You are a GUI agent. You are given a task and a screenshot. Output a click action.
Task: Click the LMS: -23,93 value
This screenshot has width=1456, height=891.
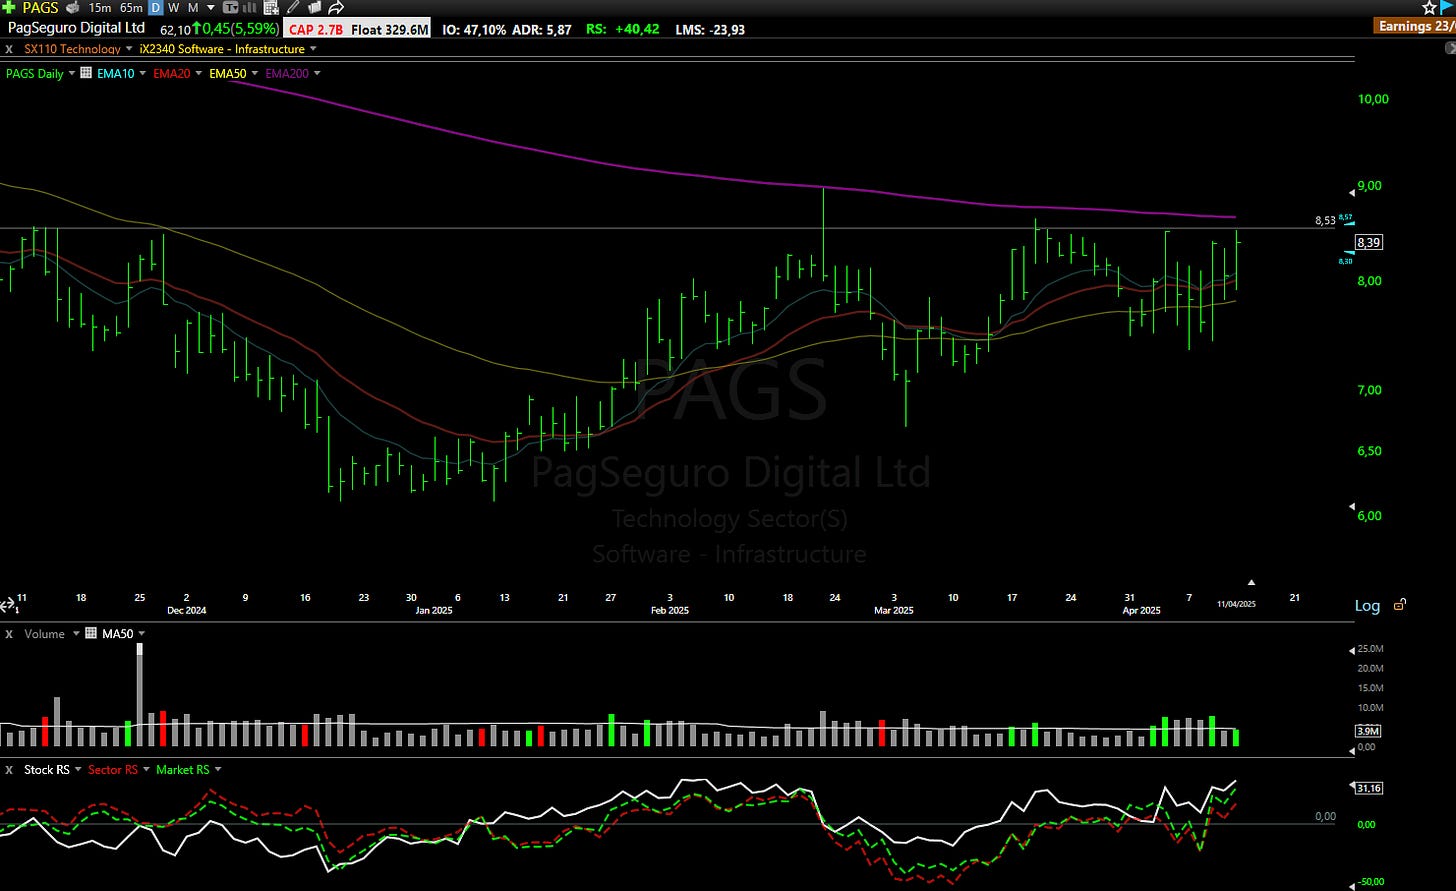coord(710,29)
